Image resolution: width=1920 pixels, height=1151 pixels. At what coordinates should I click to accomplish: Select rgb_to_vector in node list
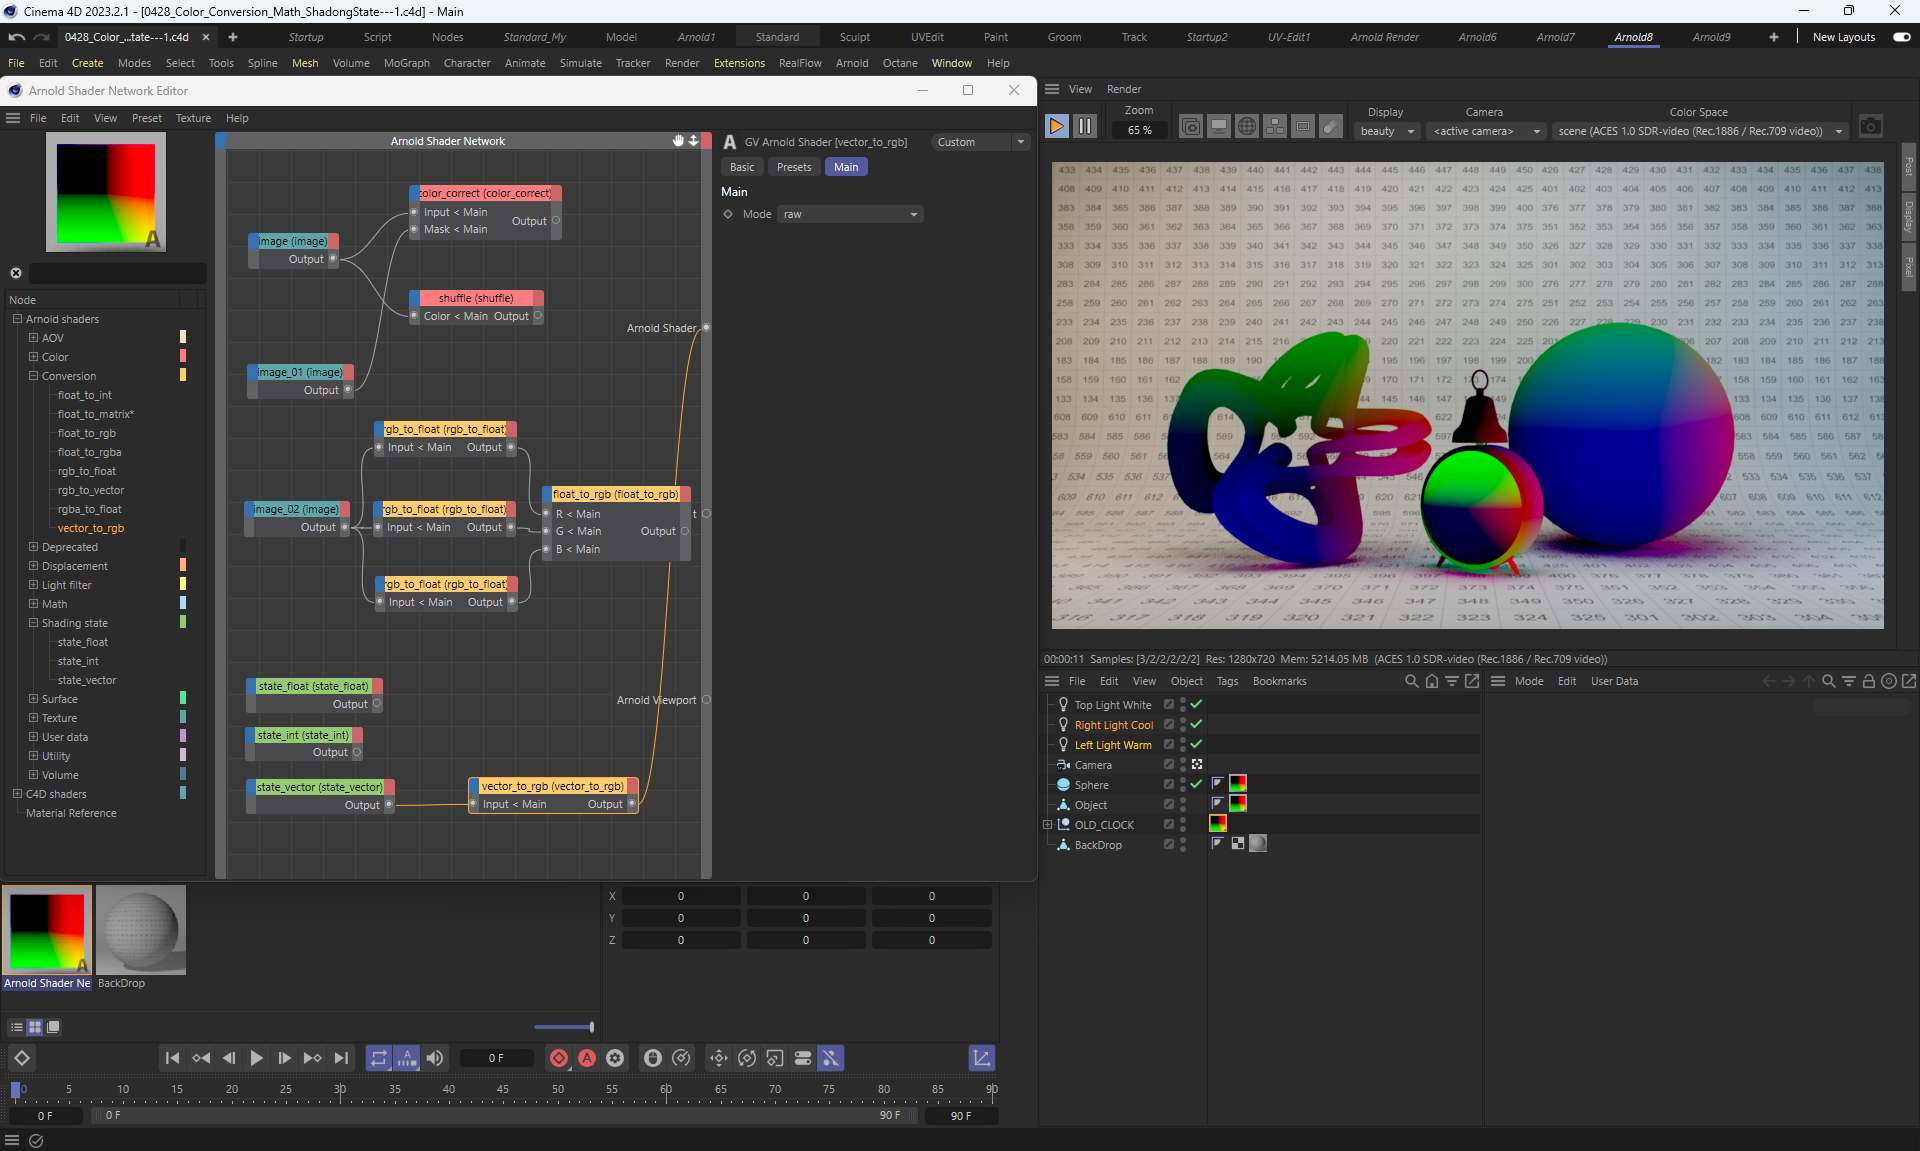pyautogui.click(x=91, y=490)
